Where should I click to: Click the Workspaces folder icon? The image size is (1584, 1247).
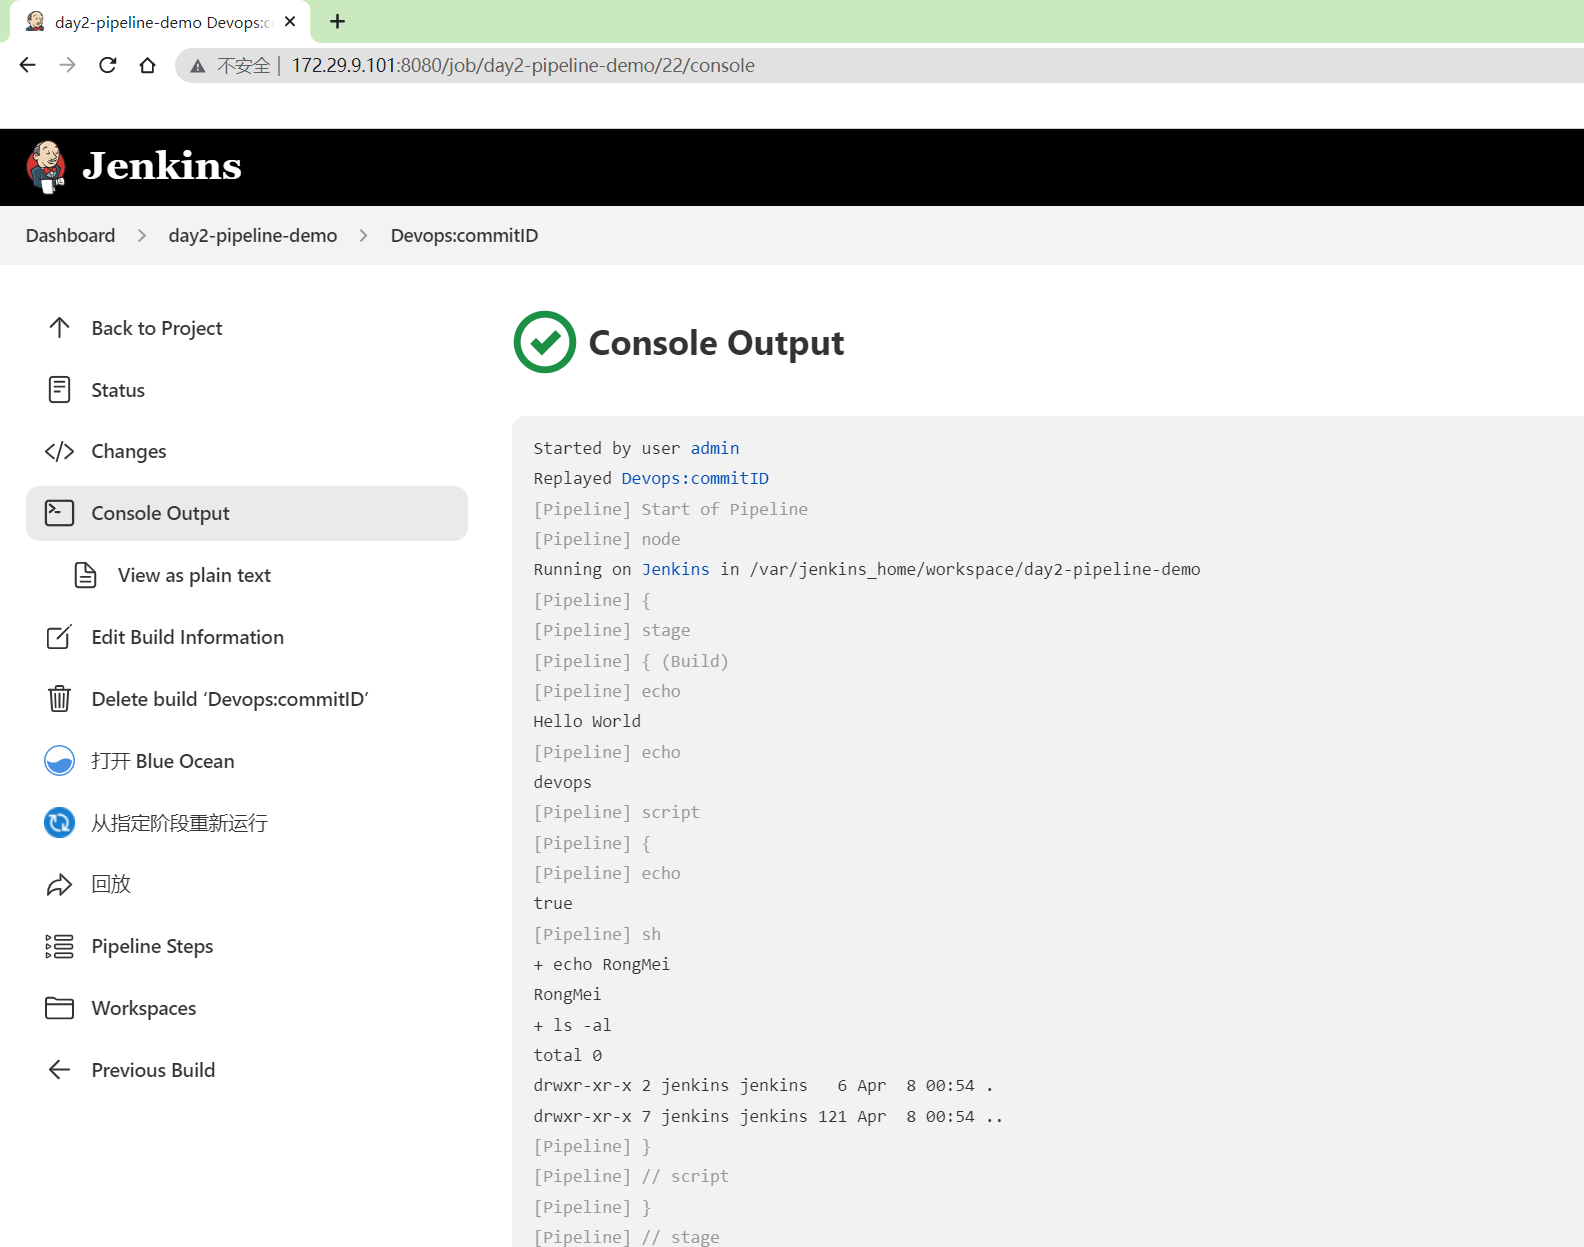pos(59,1008)
